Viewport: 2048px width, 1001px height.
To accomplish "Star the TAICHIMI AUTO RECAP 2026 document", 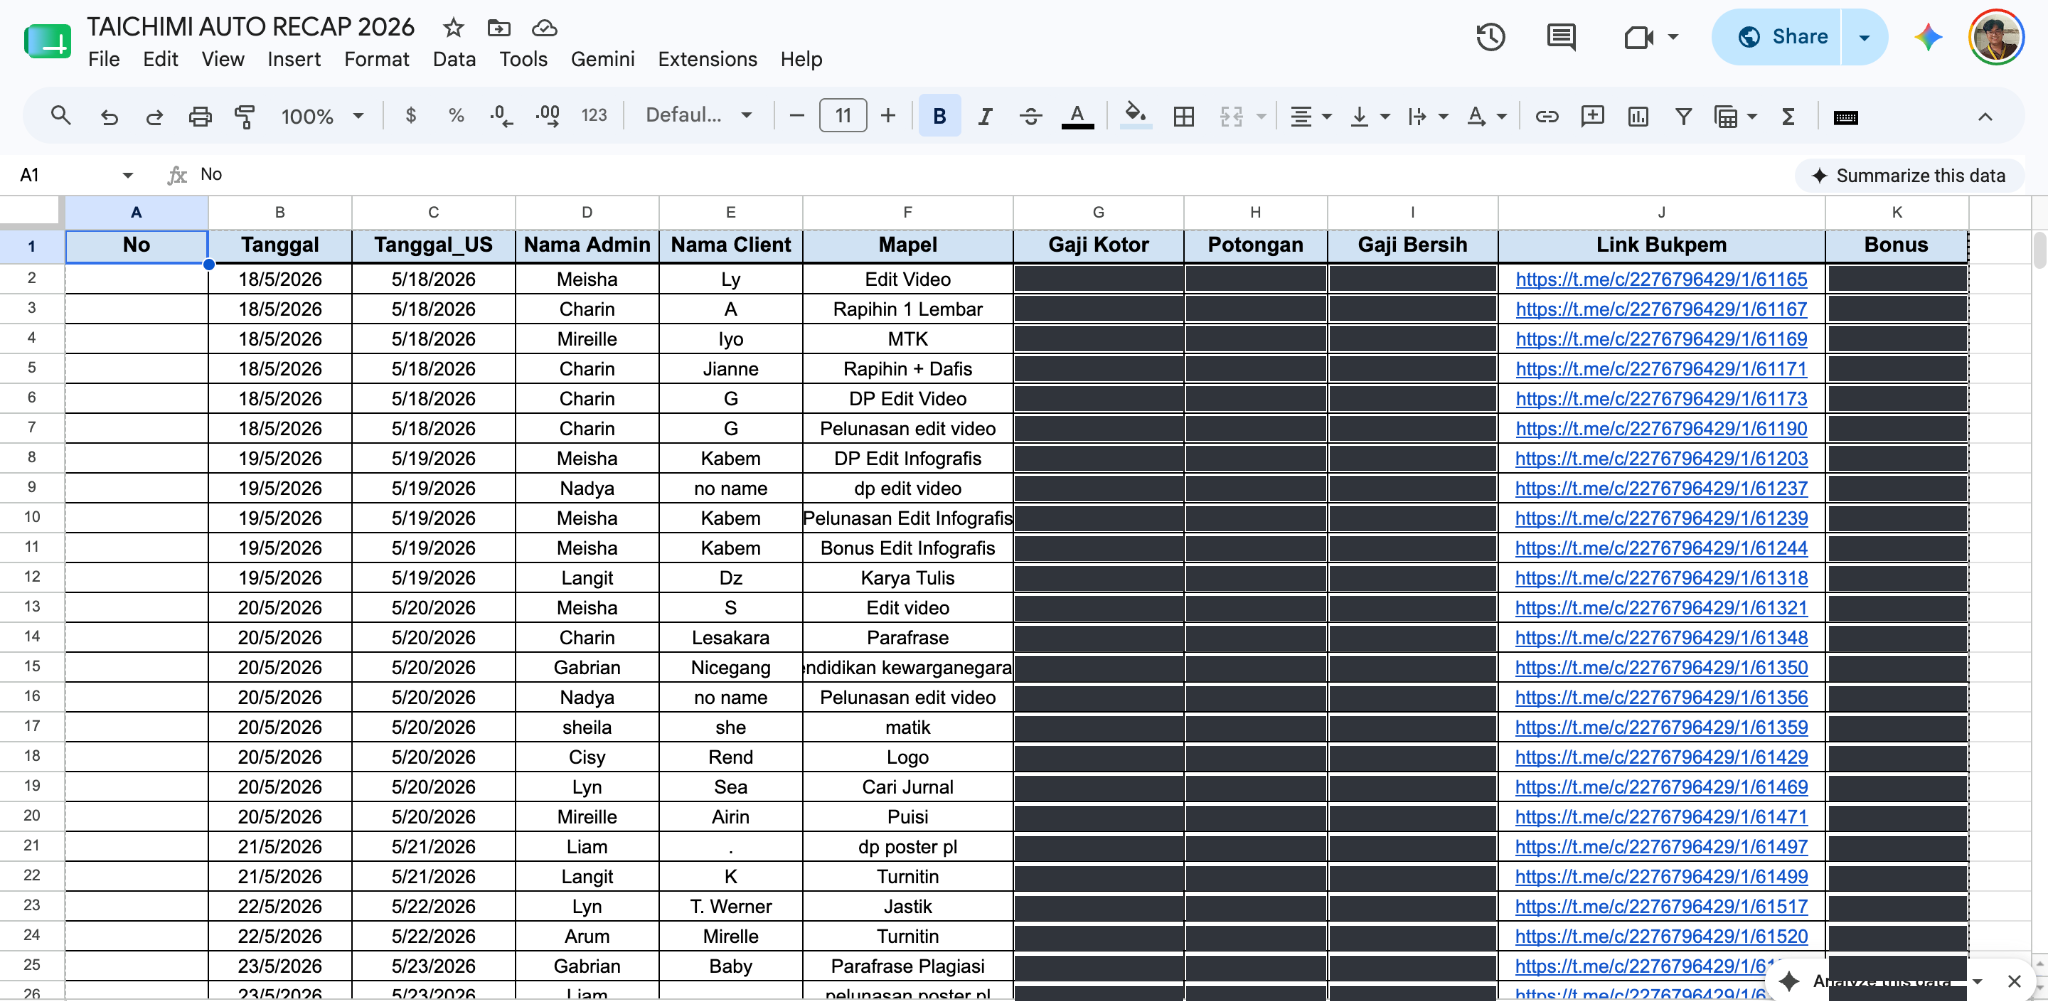I will (x=453, y=27).
